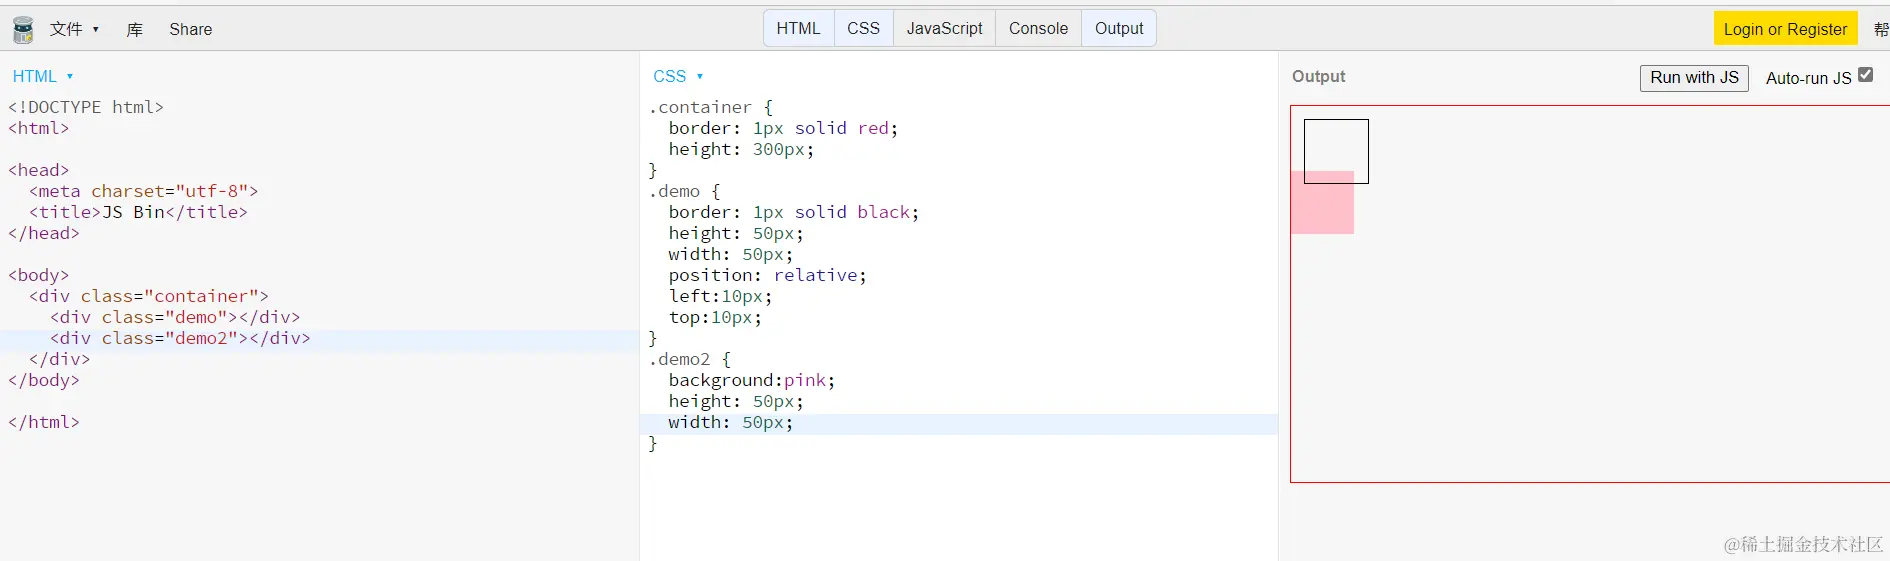
Task: Click the '.container {' selector line
Action: 711,107
